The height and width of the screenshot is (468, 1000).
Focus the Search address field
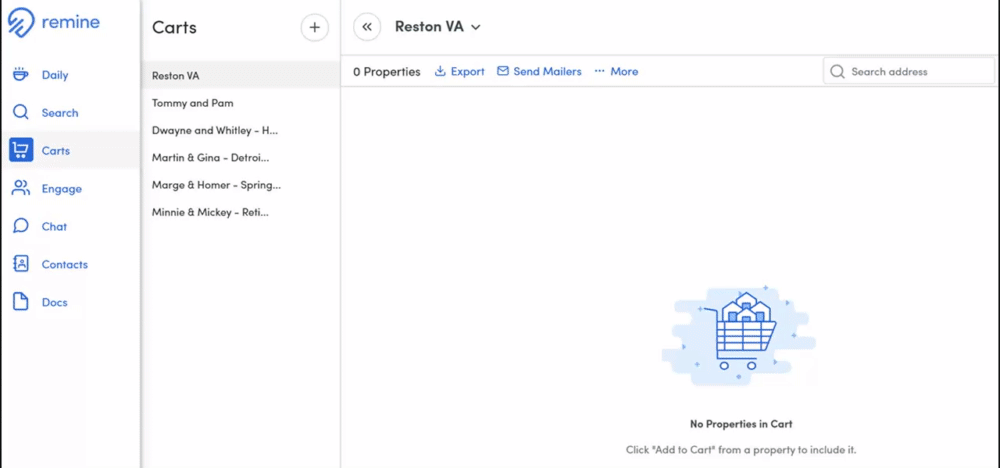[x=909, y=71]
